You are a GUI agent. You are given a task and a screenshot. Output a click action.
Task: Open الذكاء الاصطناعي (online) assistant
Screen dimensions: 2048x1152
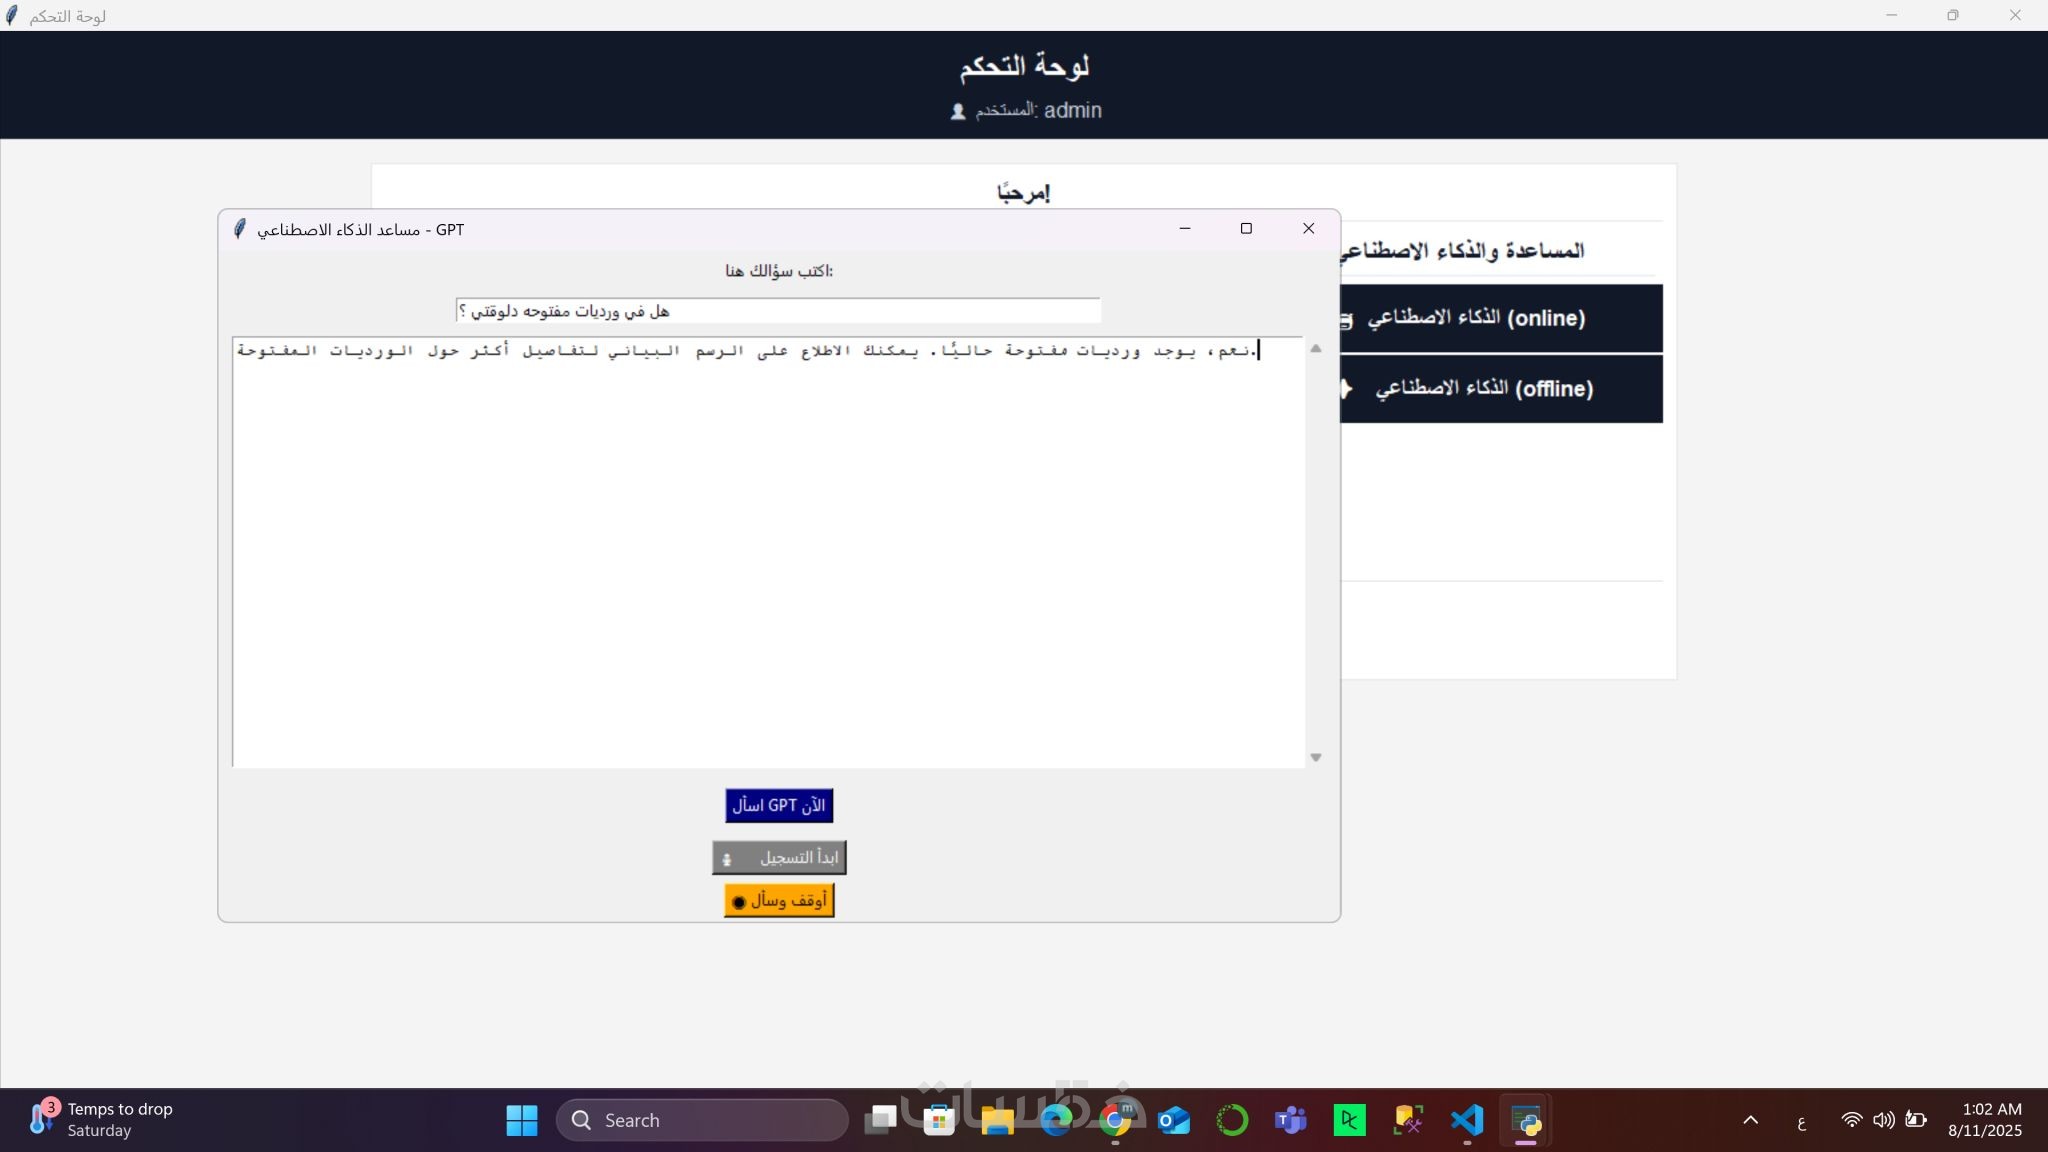click(1500, 318)
